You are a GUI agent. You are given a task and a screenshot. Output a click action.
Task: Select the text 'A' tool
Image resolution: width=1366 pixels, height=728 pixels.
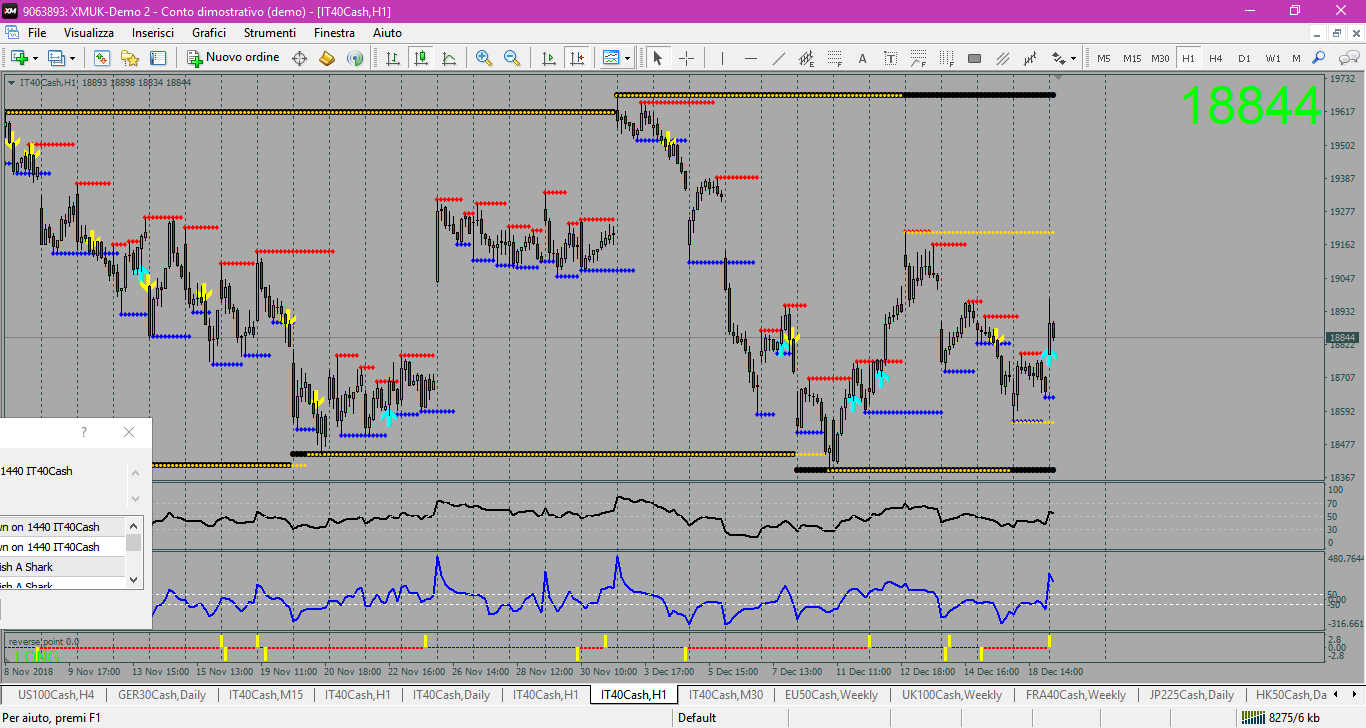863,58
